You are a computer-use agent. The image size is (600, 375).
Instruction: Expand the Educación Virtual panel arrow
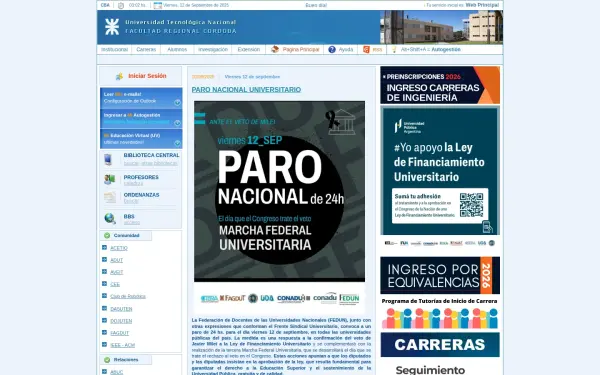point(177,143)
